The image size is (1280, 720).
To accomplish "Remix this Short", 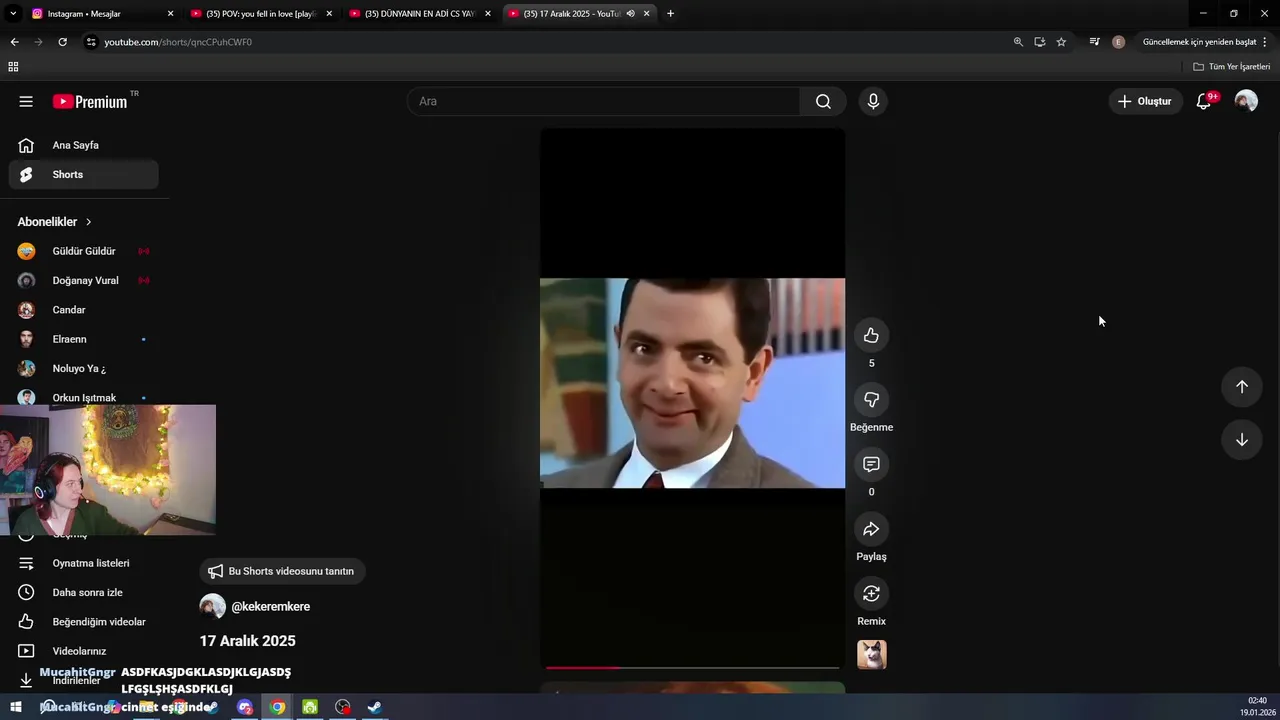I will tap(871, 593).
